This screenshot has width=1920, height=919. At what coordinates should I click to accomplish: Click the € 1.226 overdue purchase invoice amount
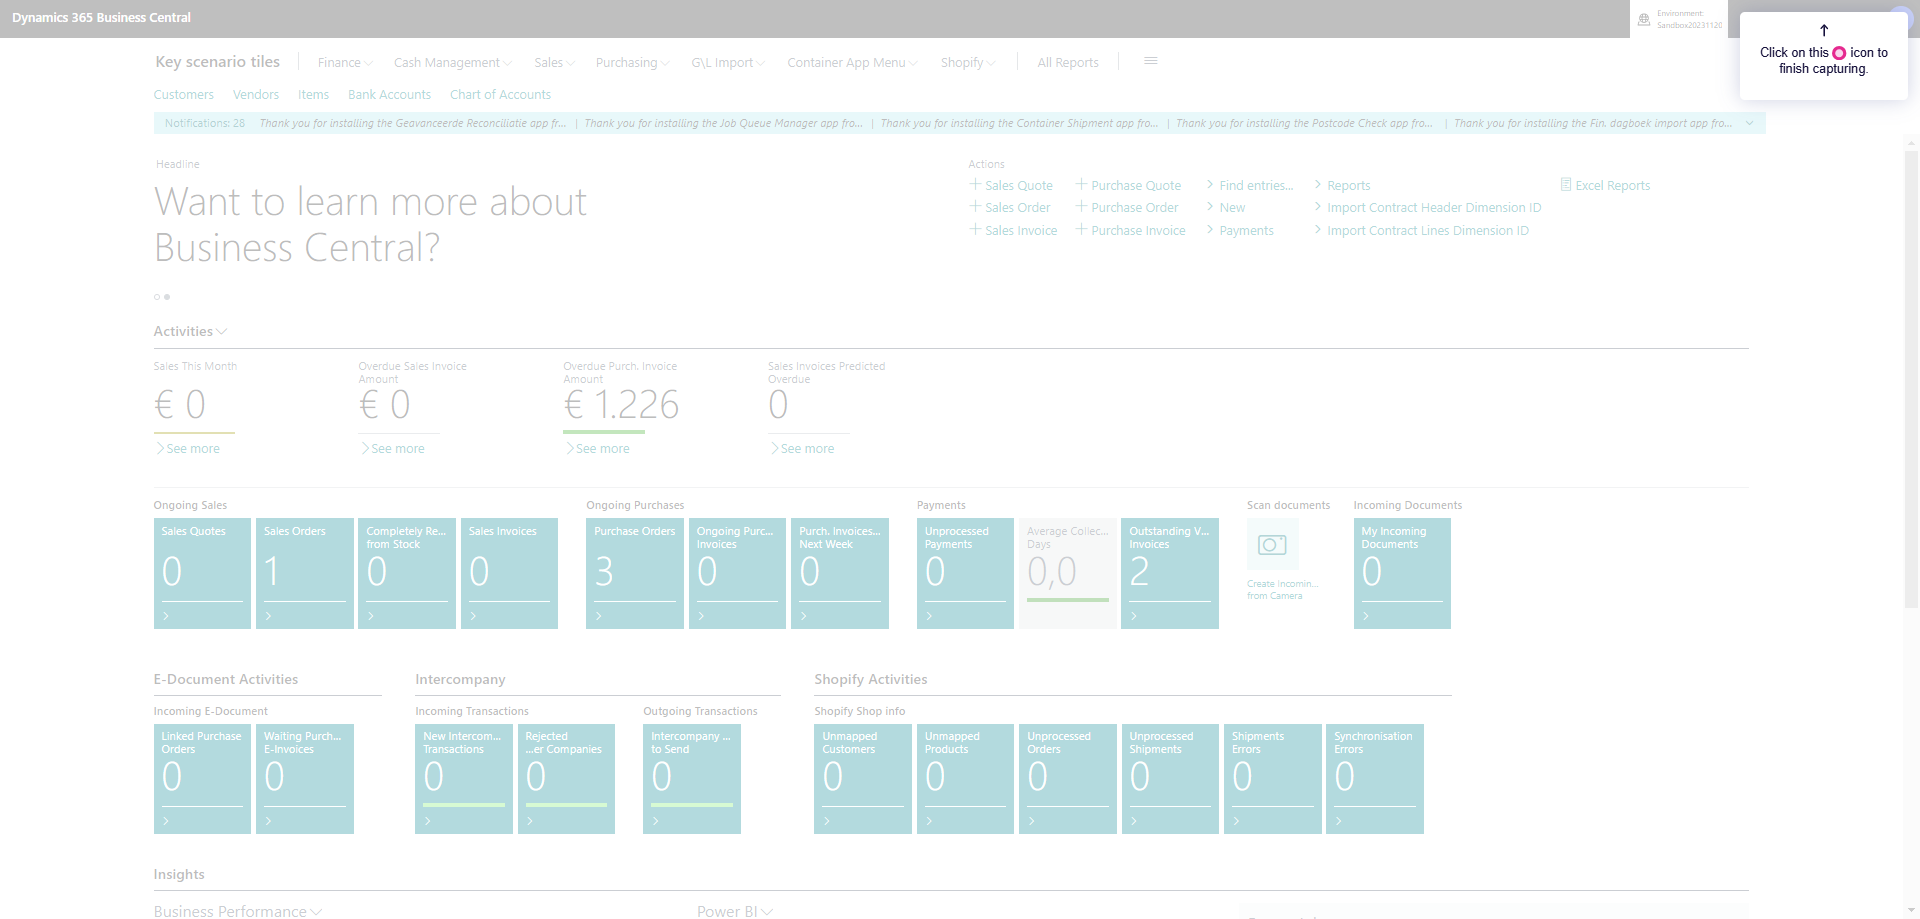[x=621, y=405]
